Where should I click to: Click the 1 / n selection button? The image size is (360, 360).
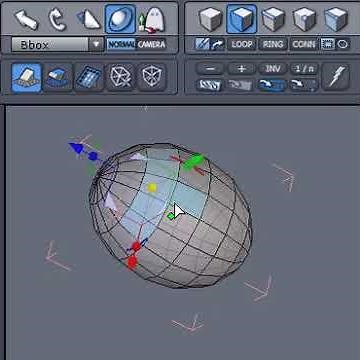(x=304, y=69)
